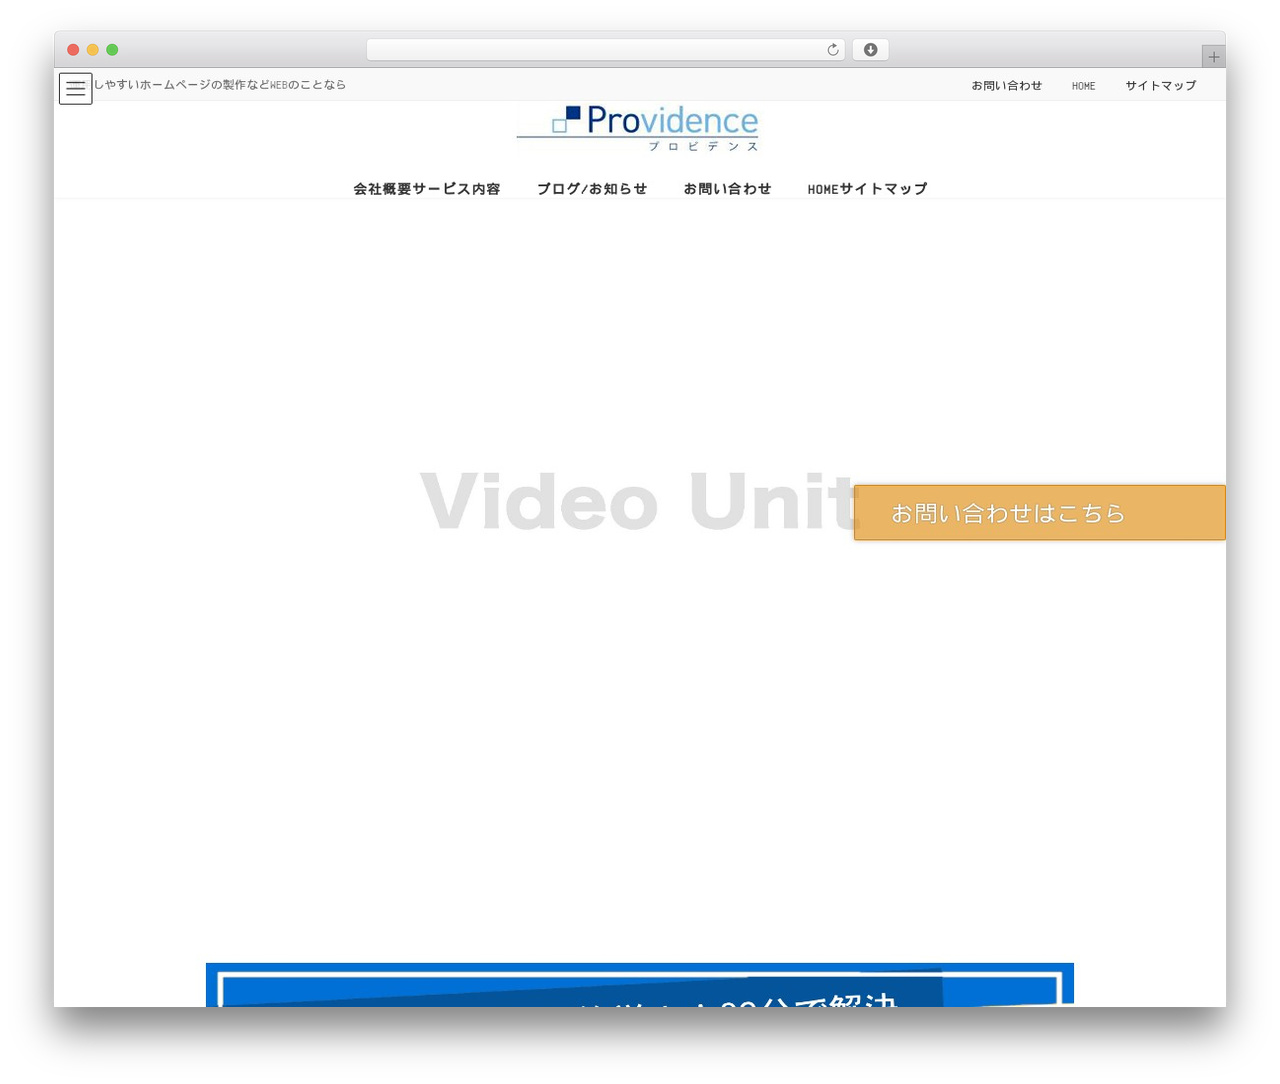Open サイトマップ link in top bar
Viewport: 1280px width, 1084px height.
(x=1160, y=86)
